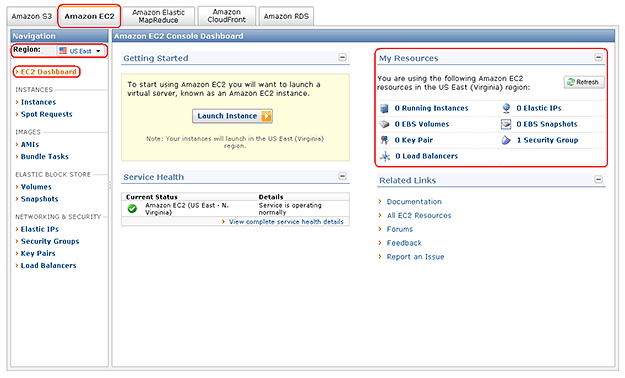Open EC2 Dashboard in navigation
Viewport: 625px width, 378px height.
[49, 72]
